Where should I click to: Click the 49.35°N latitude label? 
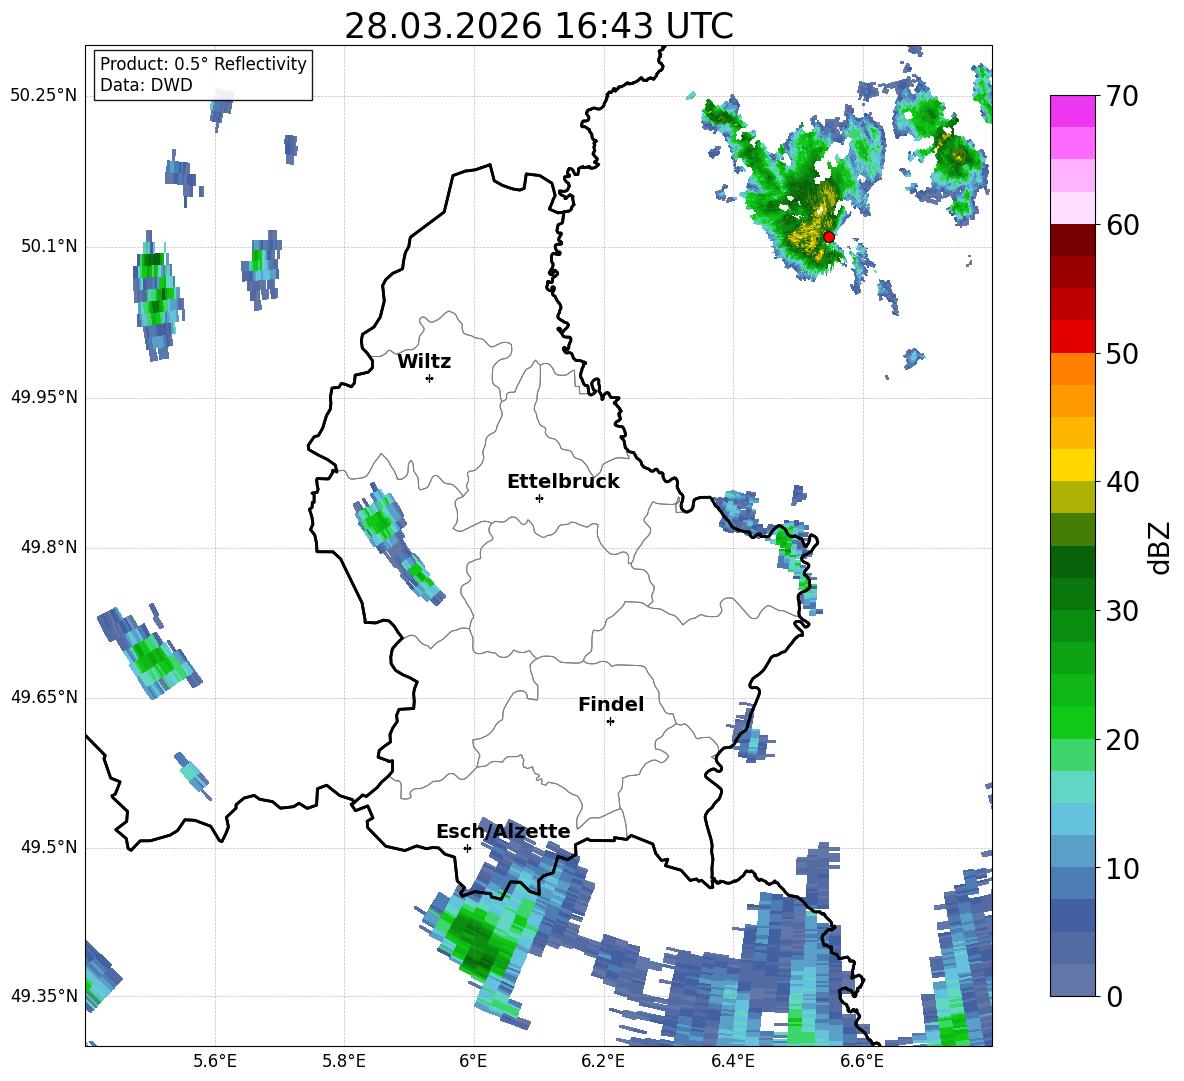coord(44,996)
